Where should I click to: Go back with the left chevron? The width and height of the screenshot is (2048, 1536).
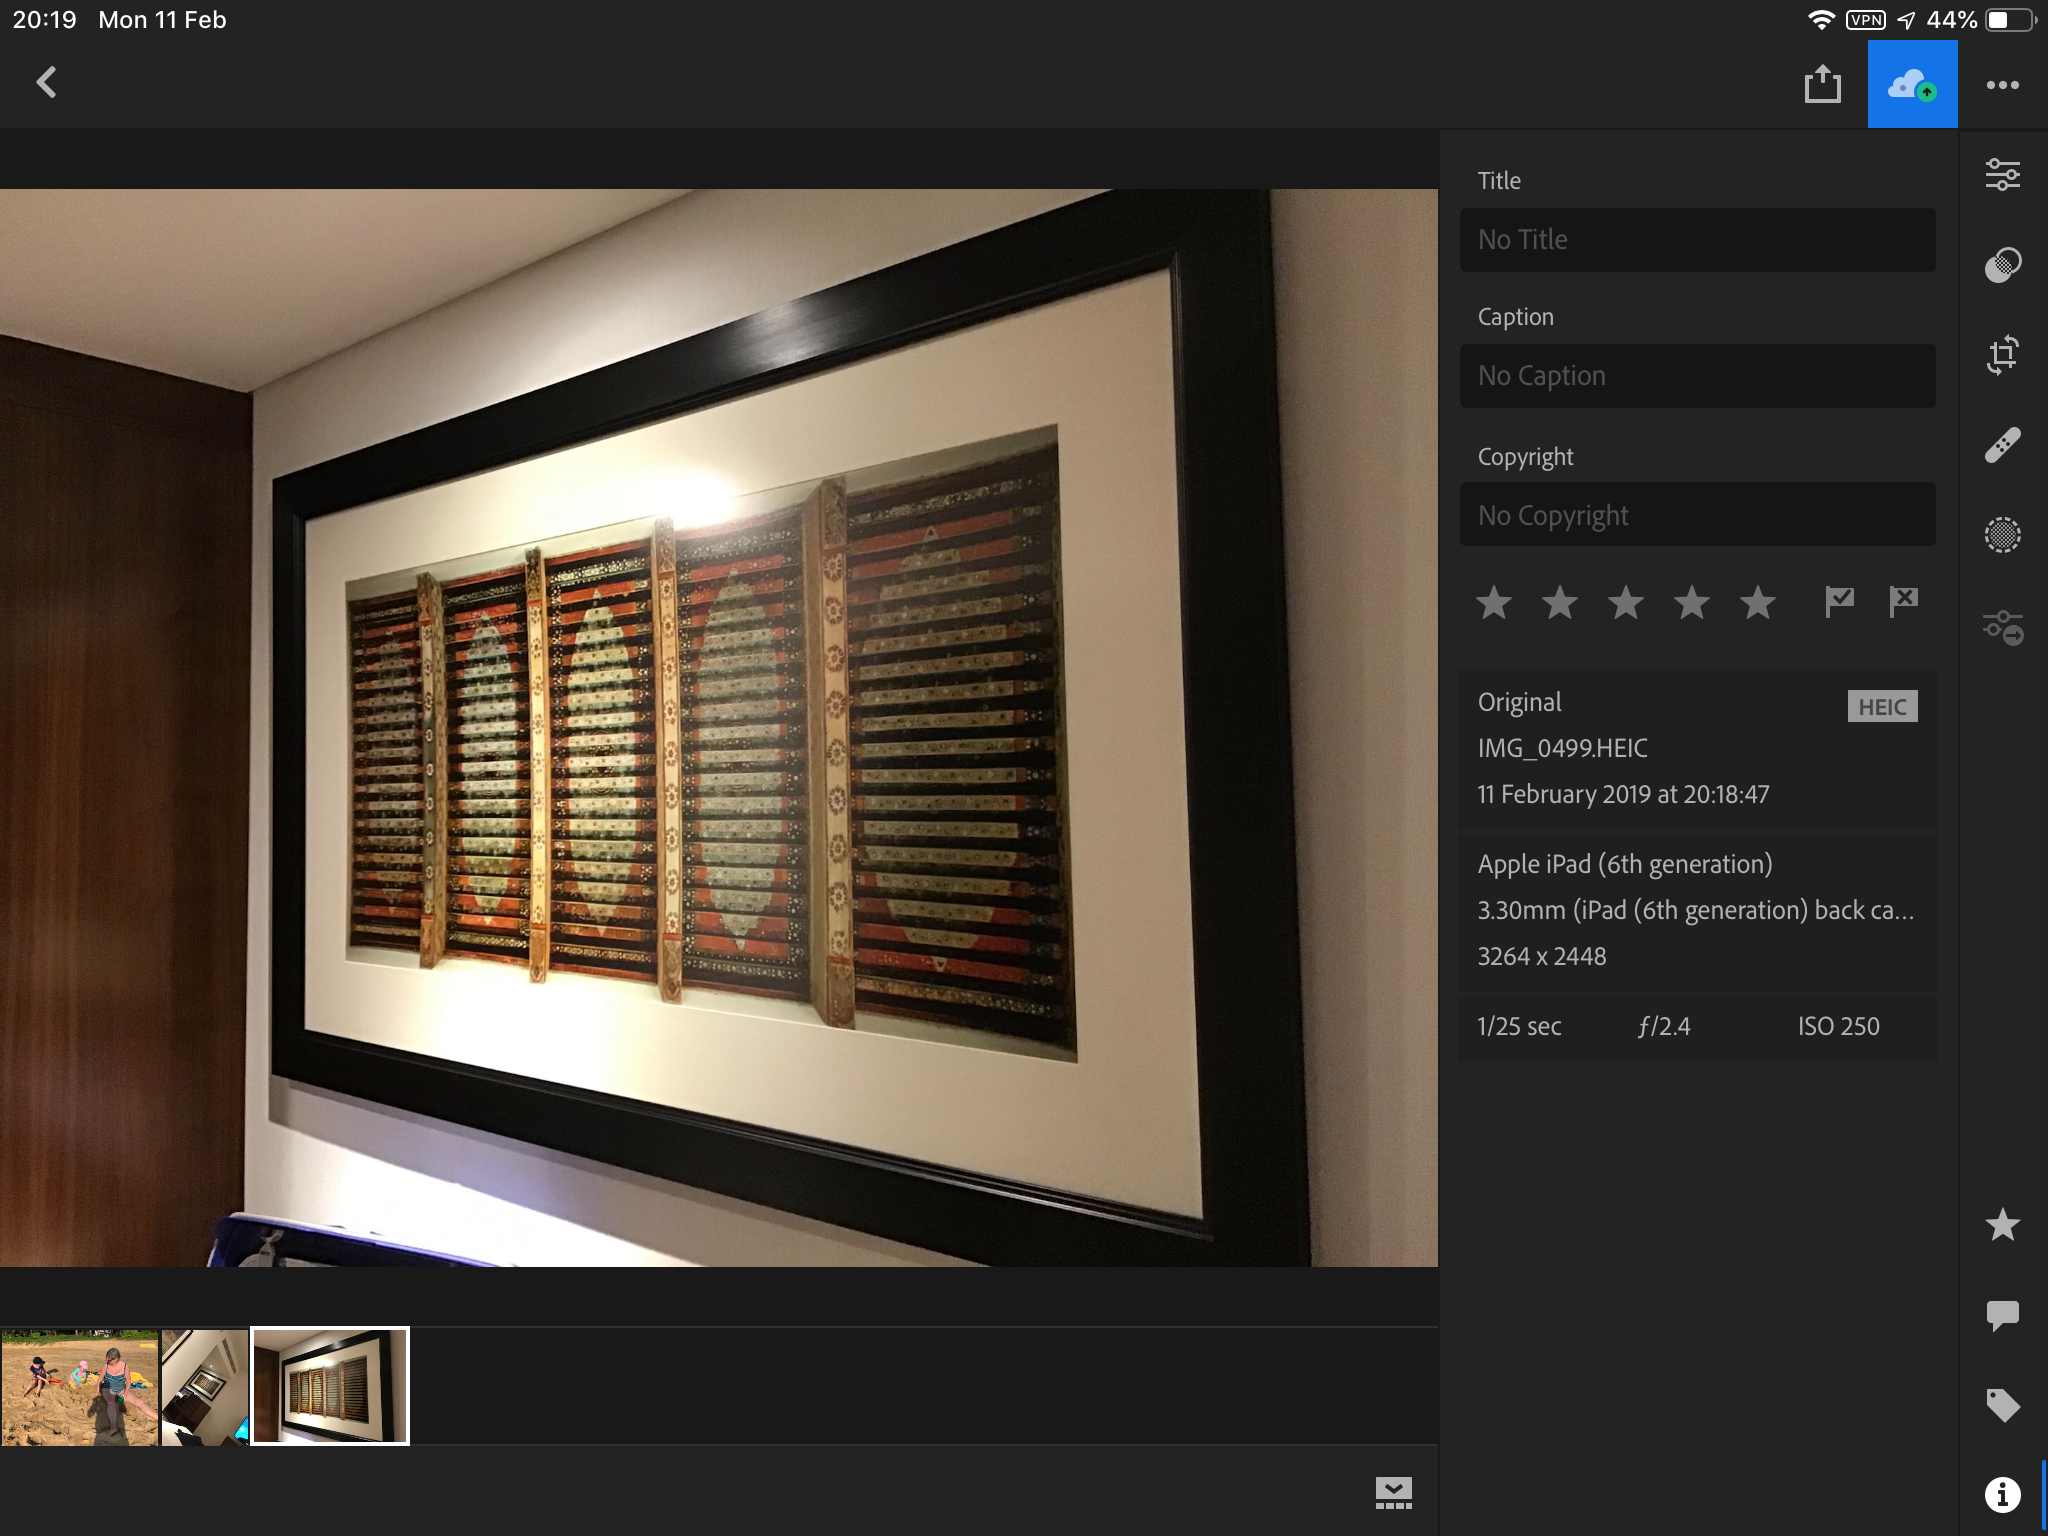pyautogui.click(x=47, y=83)
